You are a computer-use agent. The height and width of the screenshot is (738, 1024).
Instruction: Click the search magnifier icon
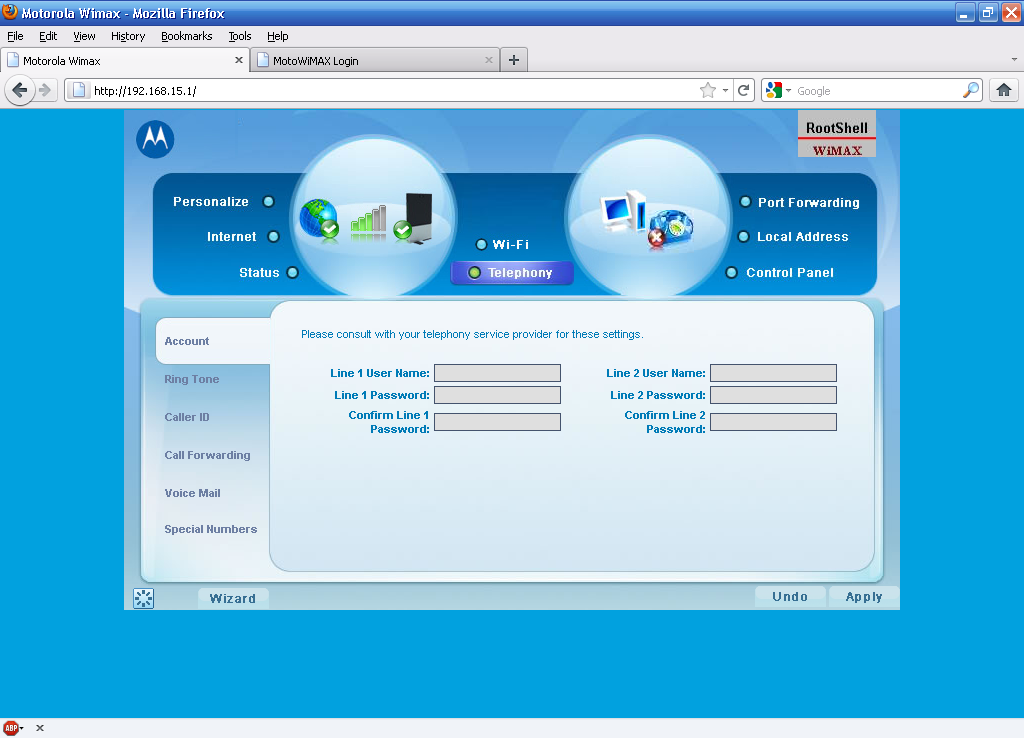coord(971,90)
